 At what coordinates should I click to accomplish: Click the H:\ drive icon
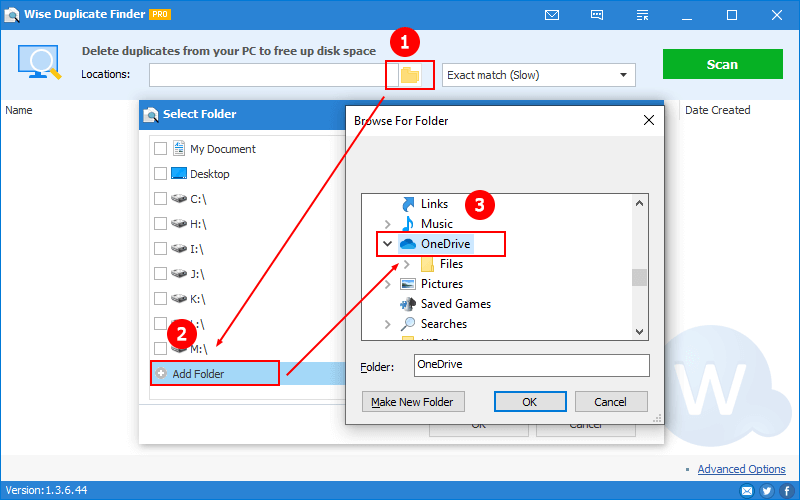(179, 223)
